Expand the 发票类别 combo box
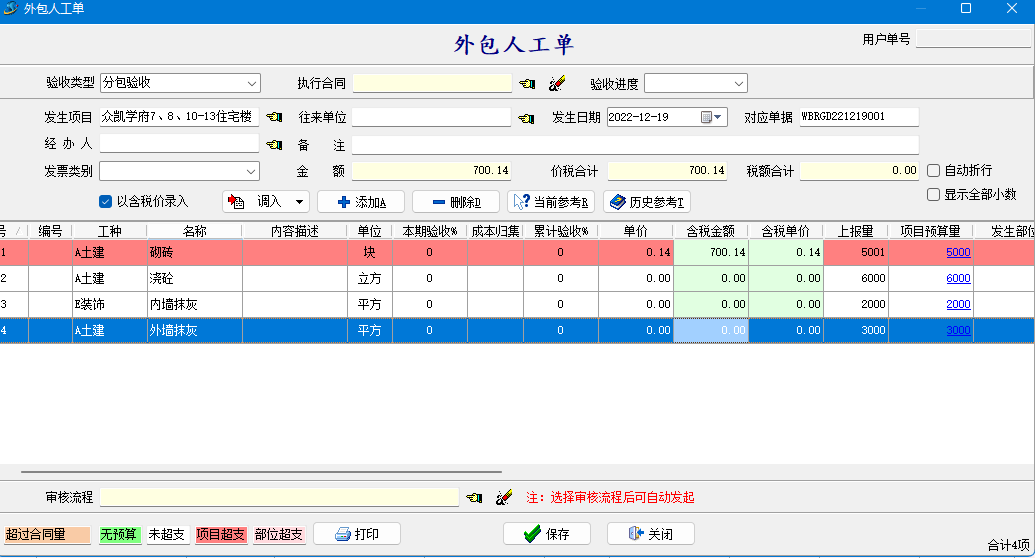This screenshot has width=1035, height=558. [x=251, y=171]
